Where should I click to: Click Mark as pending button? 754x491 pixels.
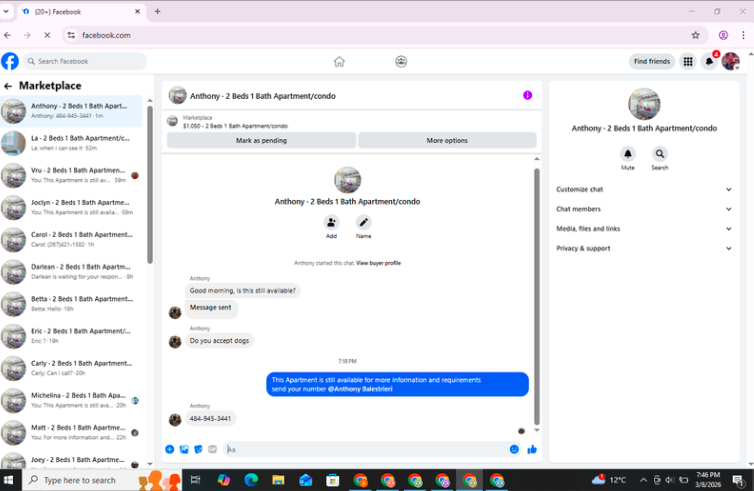click(261, 140)
